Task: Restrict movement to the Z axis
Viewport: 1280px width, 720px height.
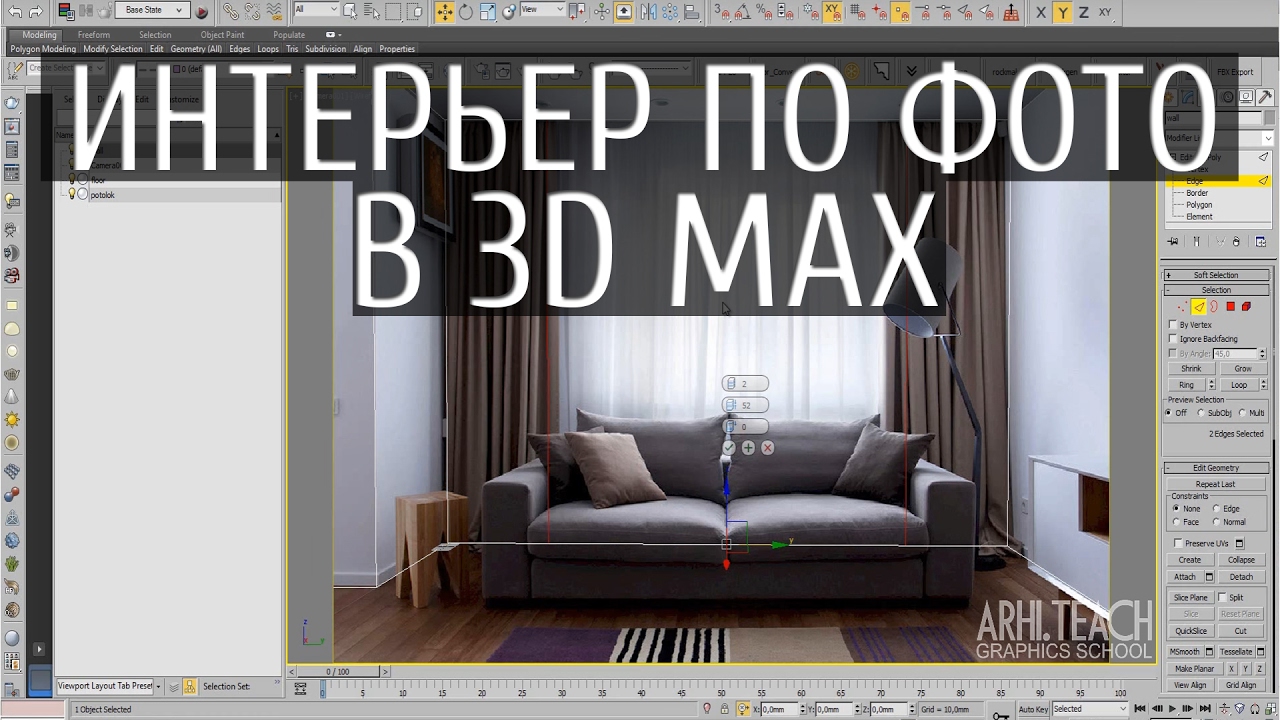Action: pos(1083,12)
